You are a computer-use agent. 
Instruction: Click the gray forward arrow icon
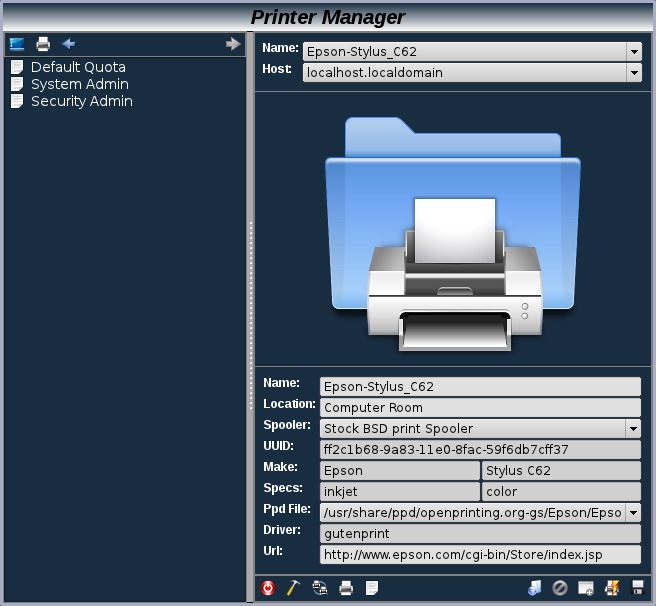[233, 44]
